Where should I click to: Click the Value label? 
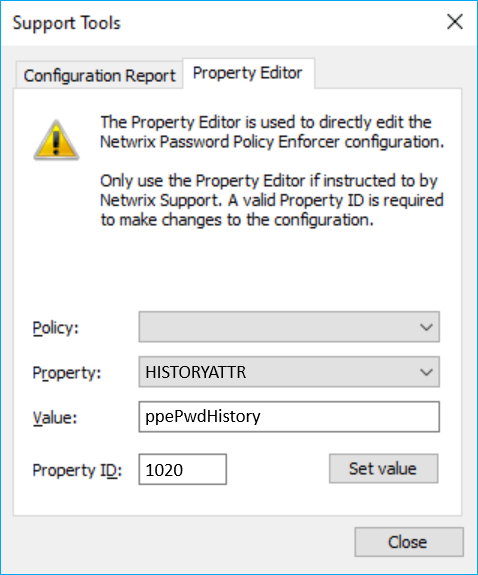pos(55,417)
